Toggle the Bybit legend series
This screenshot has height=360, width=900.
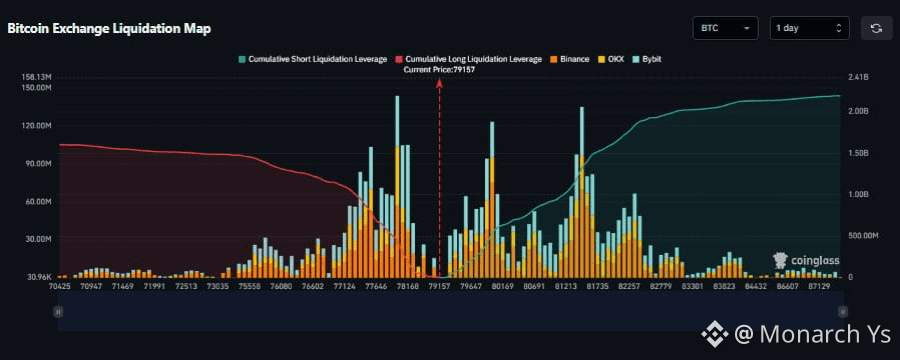click(x=647, y=59)
